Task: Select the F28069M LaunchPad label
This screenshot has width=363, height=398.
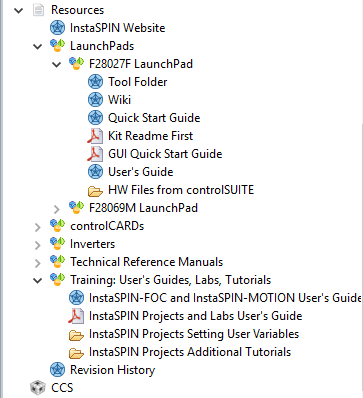Action: [143, 208]
